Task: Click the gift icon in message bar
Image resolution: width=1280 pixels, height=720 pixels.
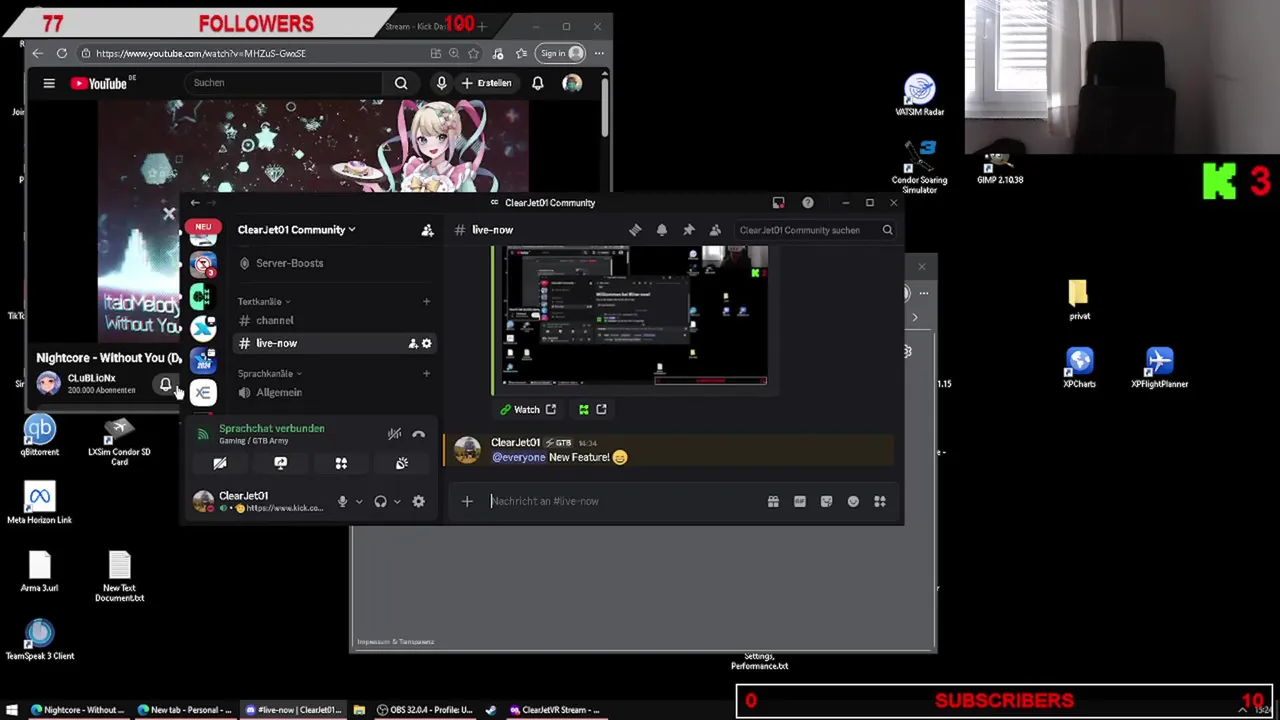Action: [x=773, y=501]
